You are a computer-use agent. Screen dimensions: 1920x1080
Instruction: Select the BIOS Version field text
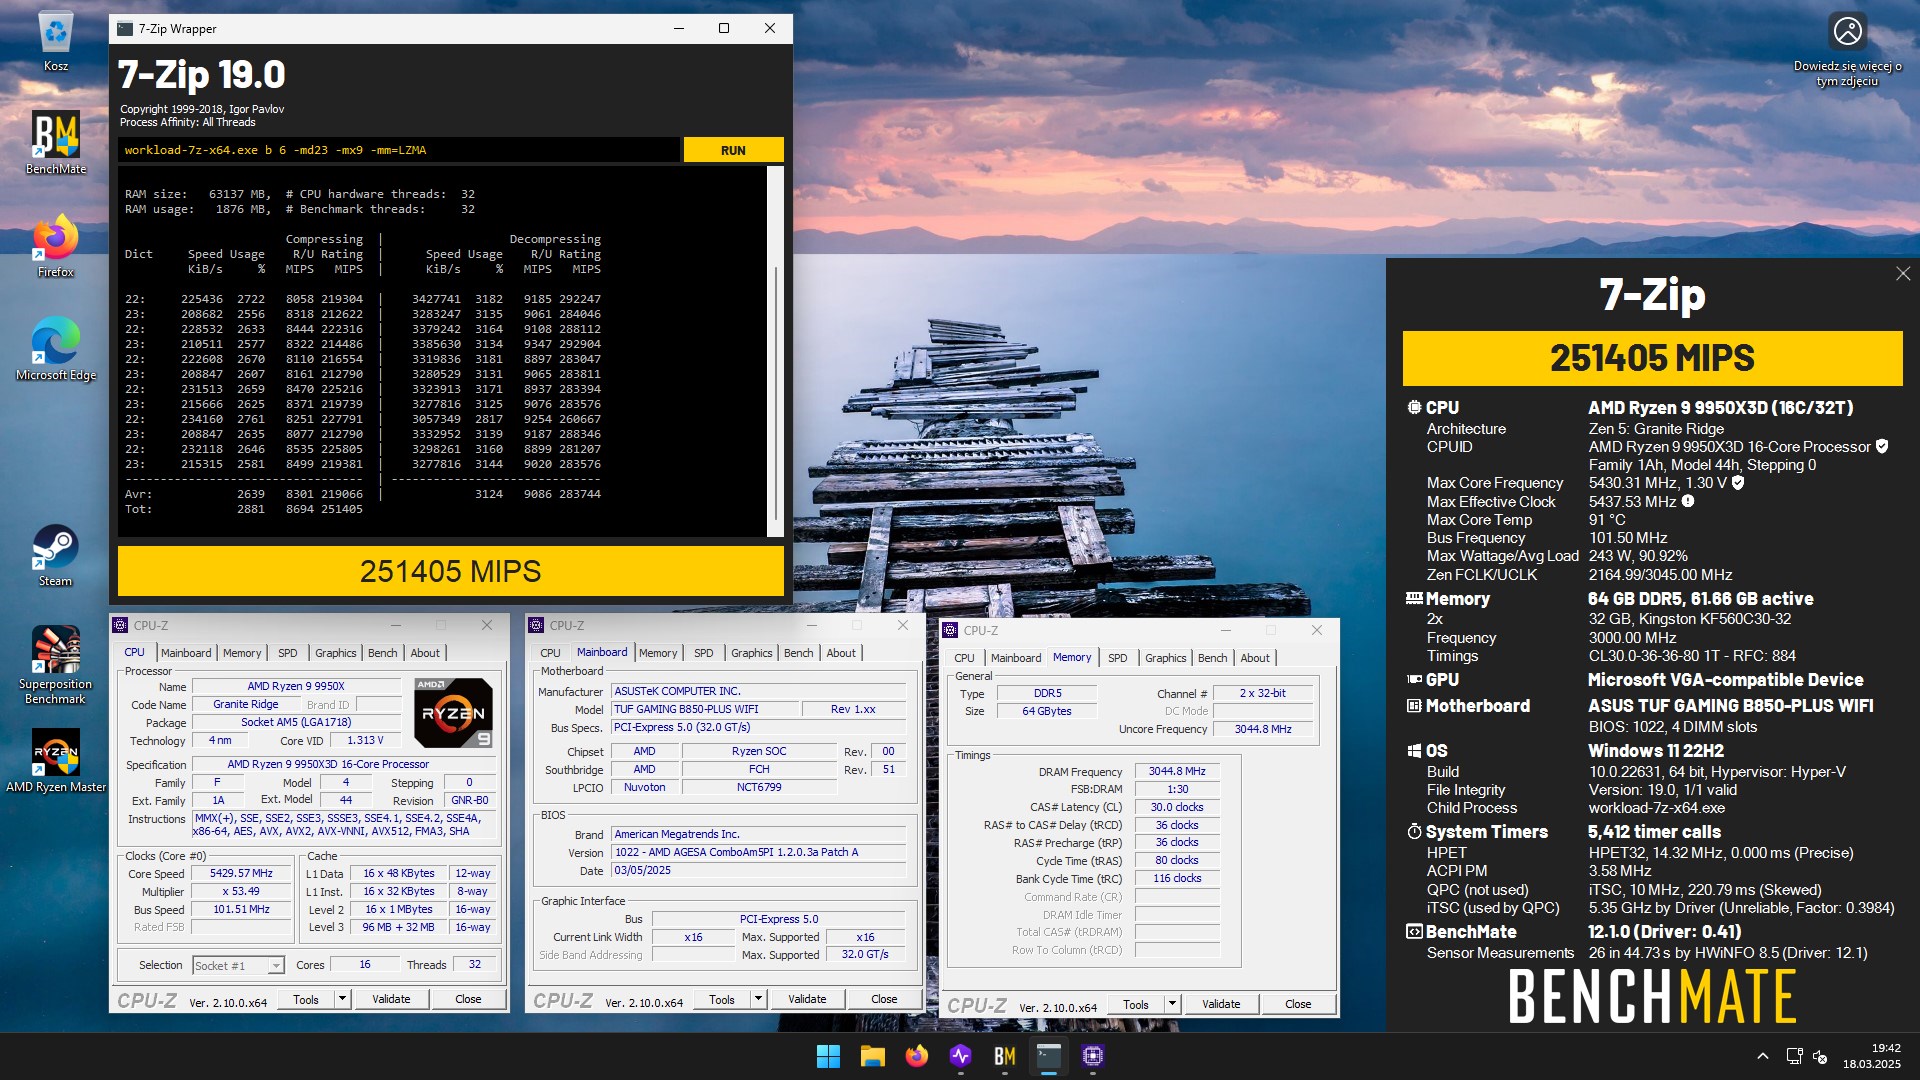[759, 852]
